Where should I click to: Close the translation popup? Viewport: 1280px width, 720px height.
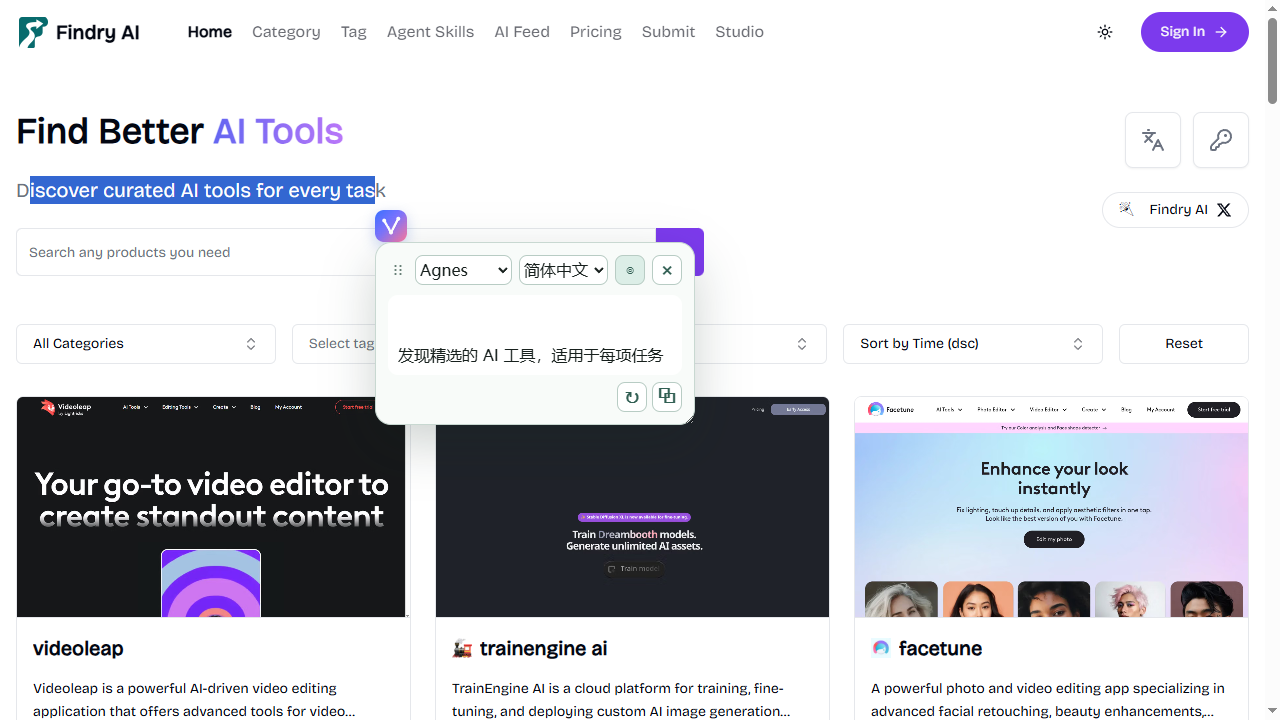pos(667,270)
